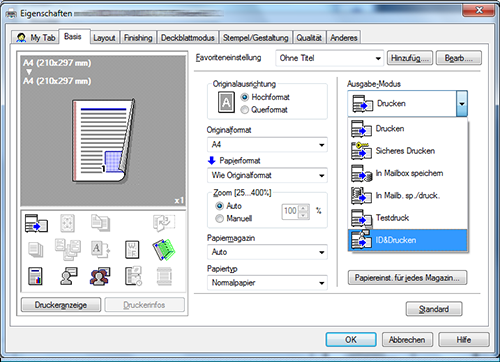Go to the Stempel/Gestaltung tab
Viewport: 500px width, 362px height.
(x=256, y=38)
